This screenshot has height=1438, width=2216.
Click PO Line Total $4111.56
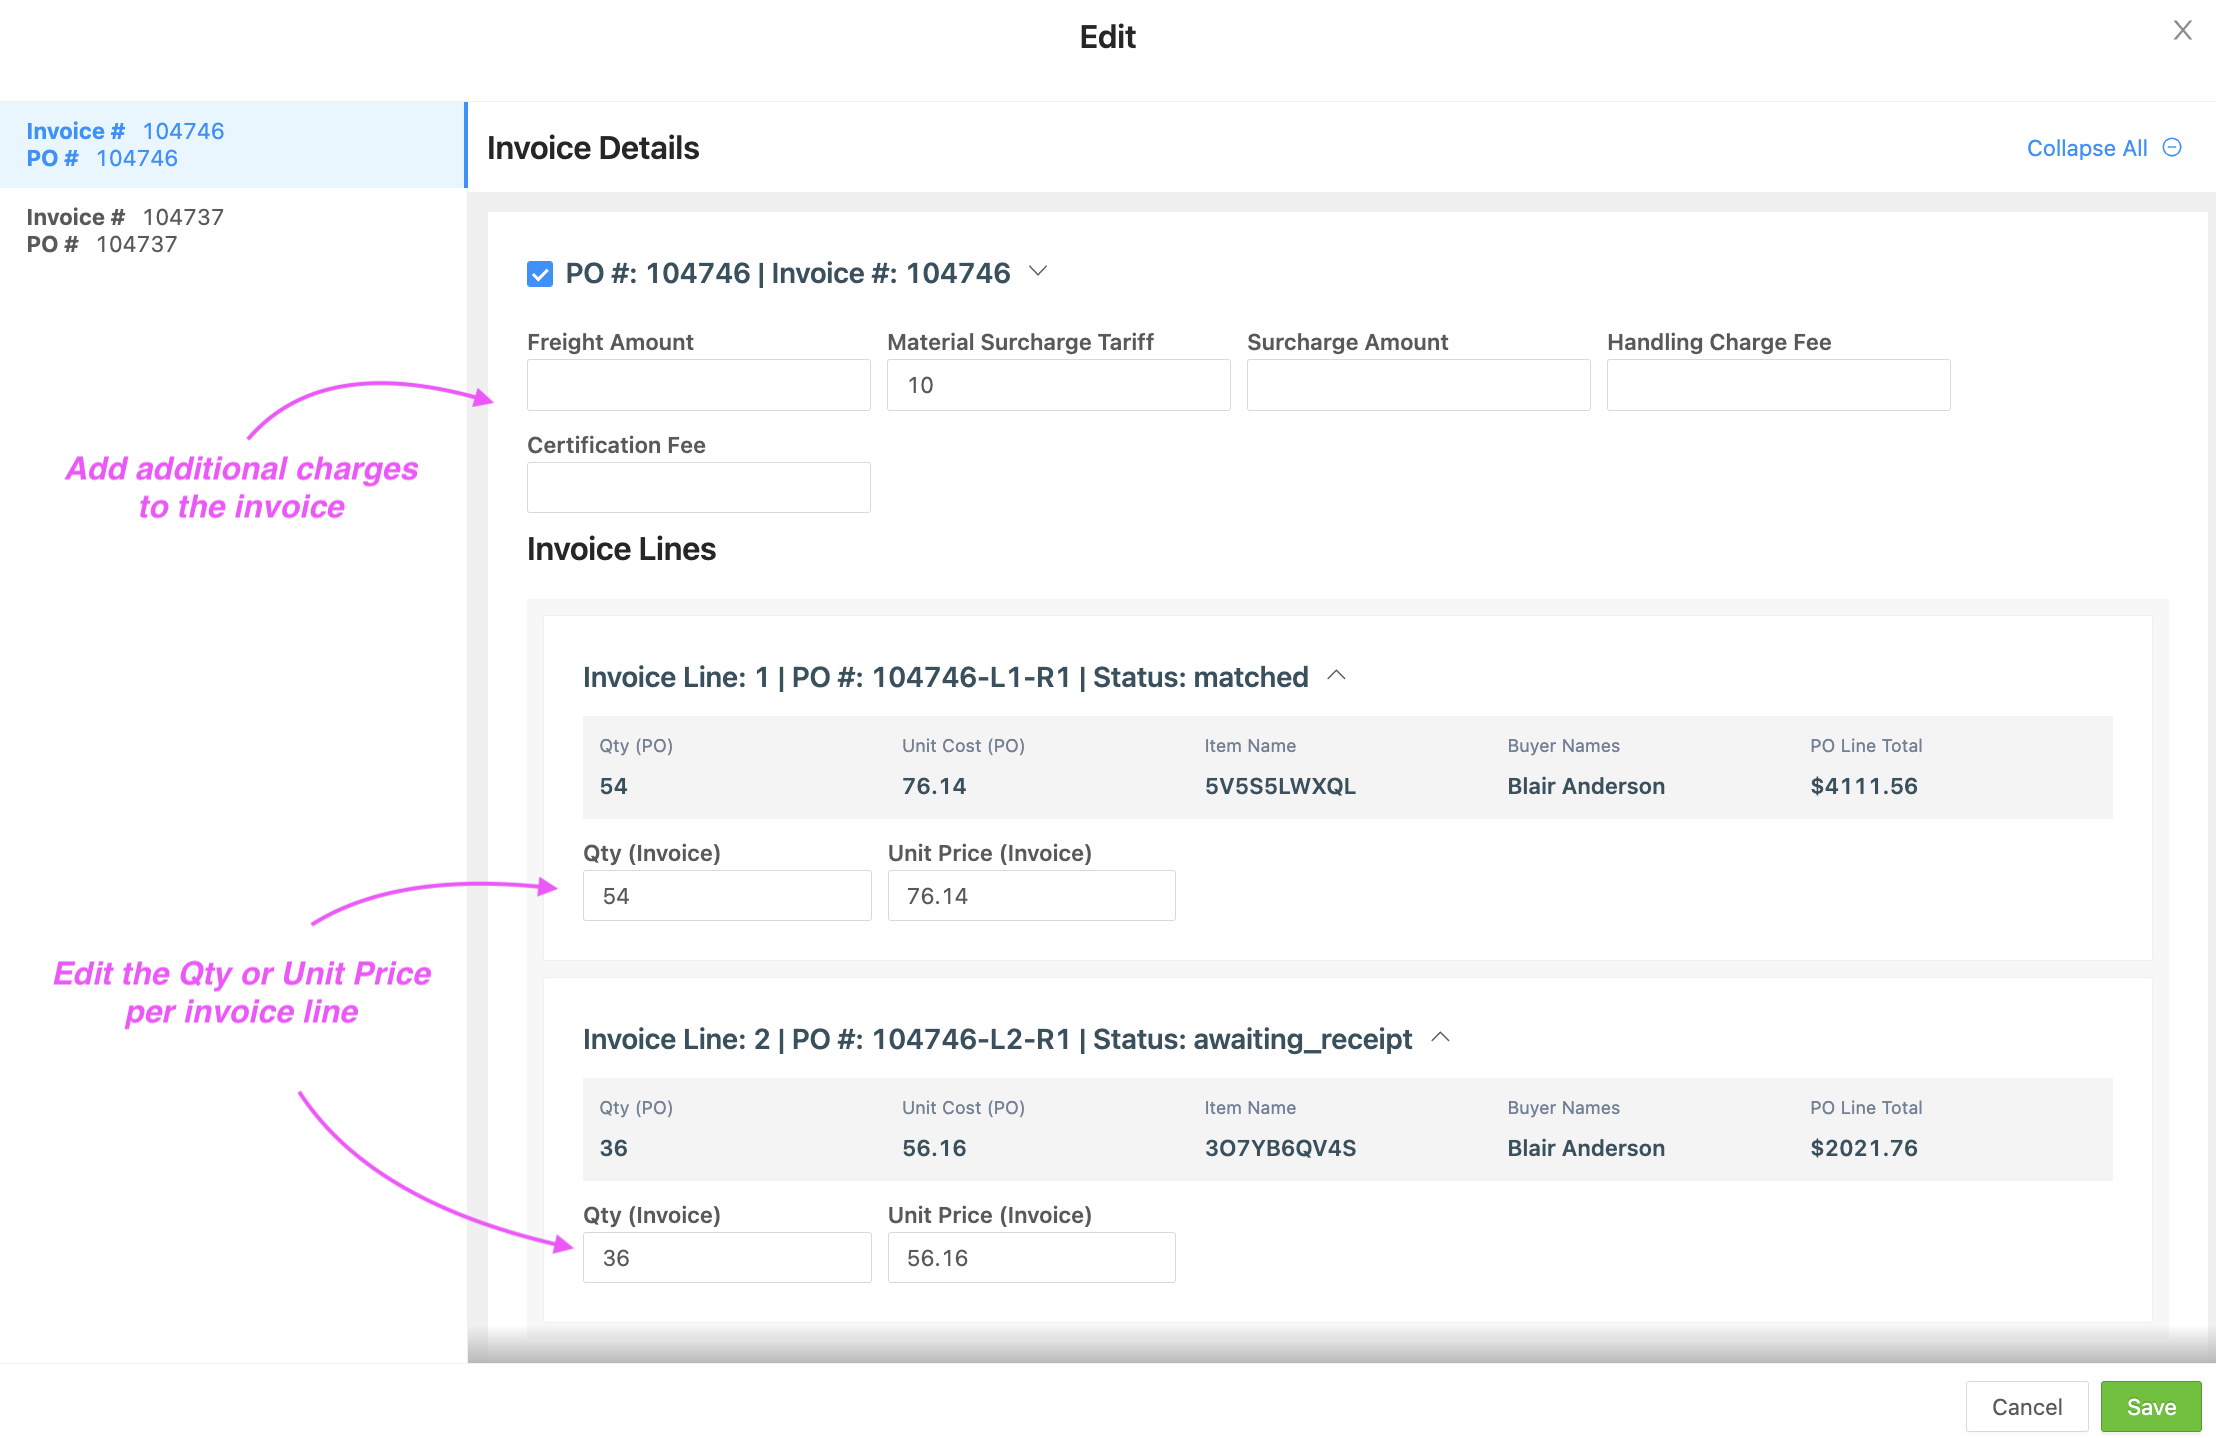point(1864,786)
